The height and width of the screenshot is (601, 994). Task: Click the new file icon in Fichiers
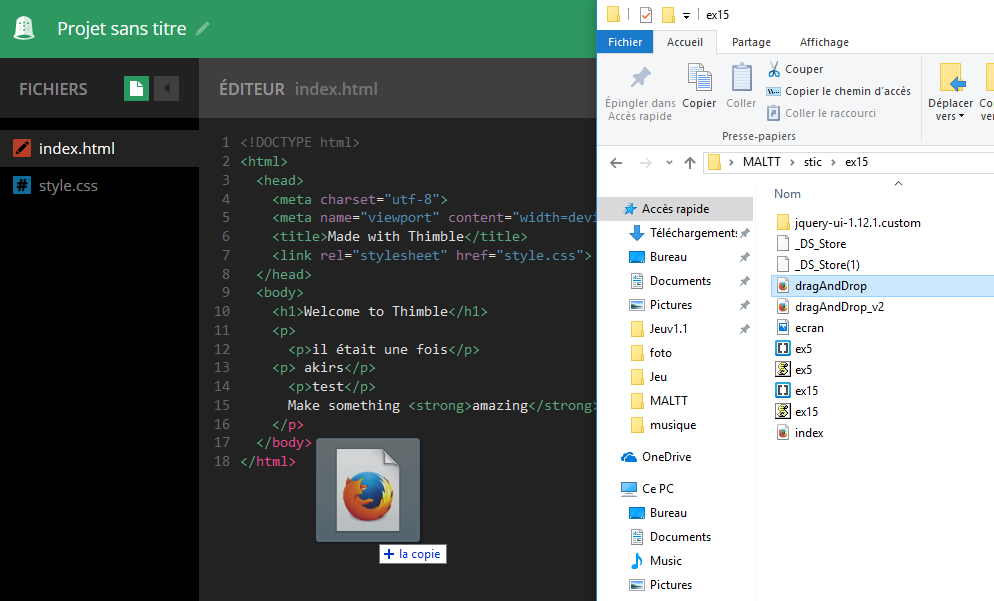136,89
